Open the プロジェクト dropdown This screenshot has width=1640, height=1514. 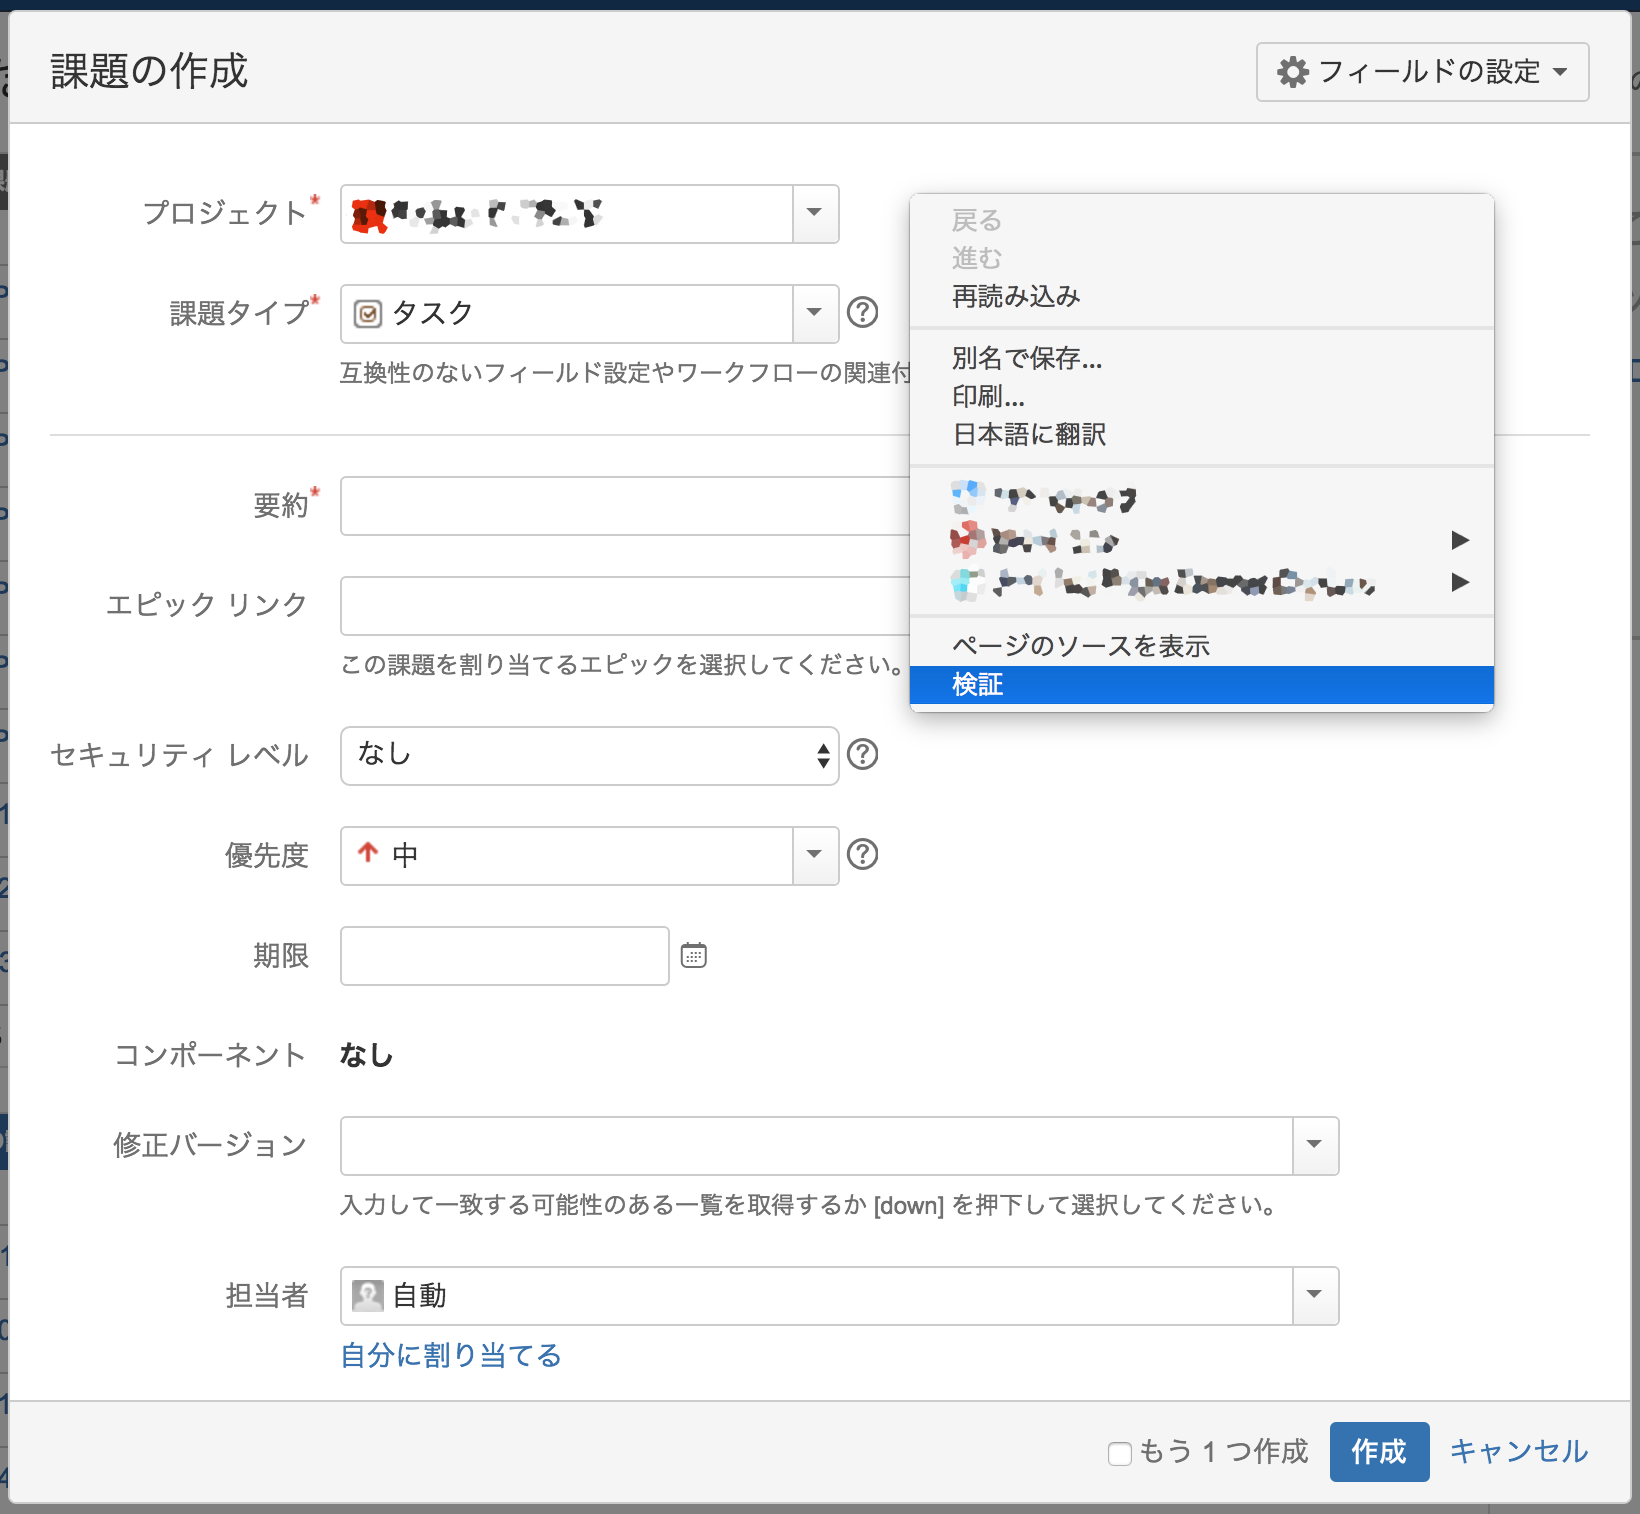click(813, 214)
